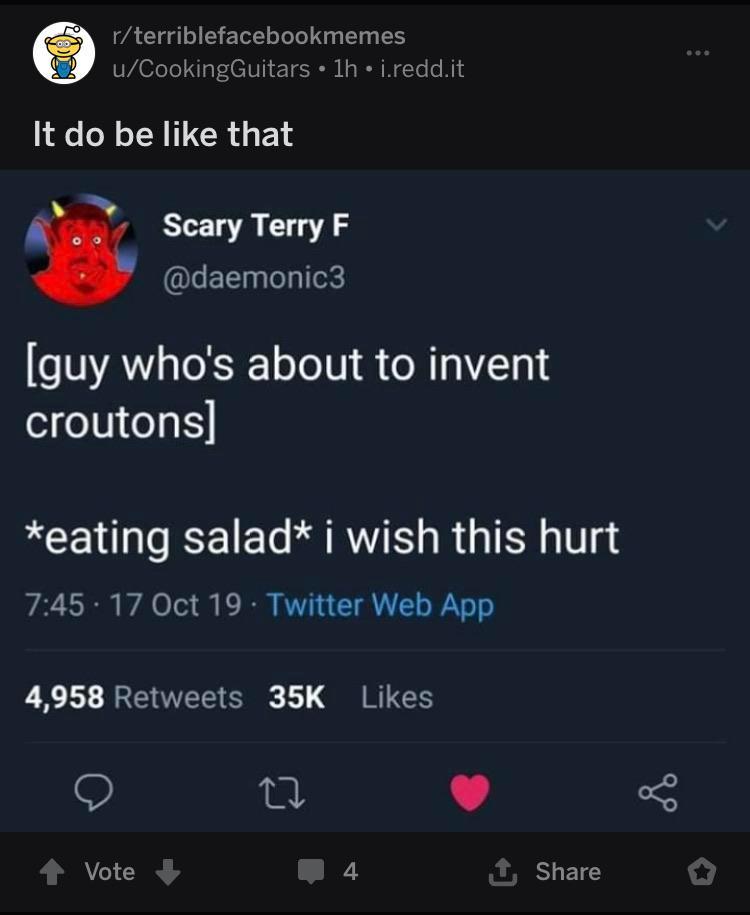The width and height of the screenshot is (750, 915).
Task: Toggle the upvote on this post
Action: pyautogui.click(x=51, y=871)
